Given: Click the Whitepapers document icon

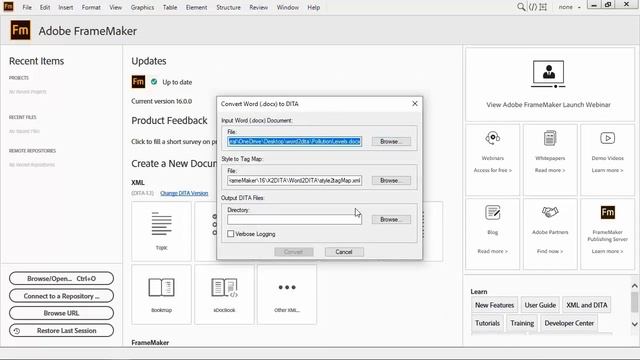Looking at the screenshot, I should pyautogui.click(x=550, y=138).
